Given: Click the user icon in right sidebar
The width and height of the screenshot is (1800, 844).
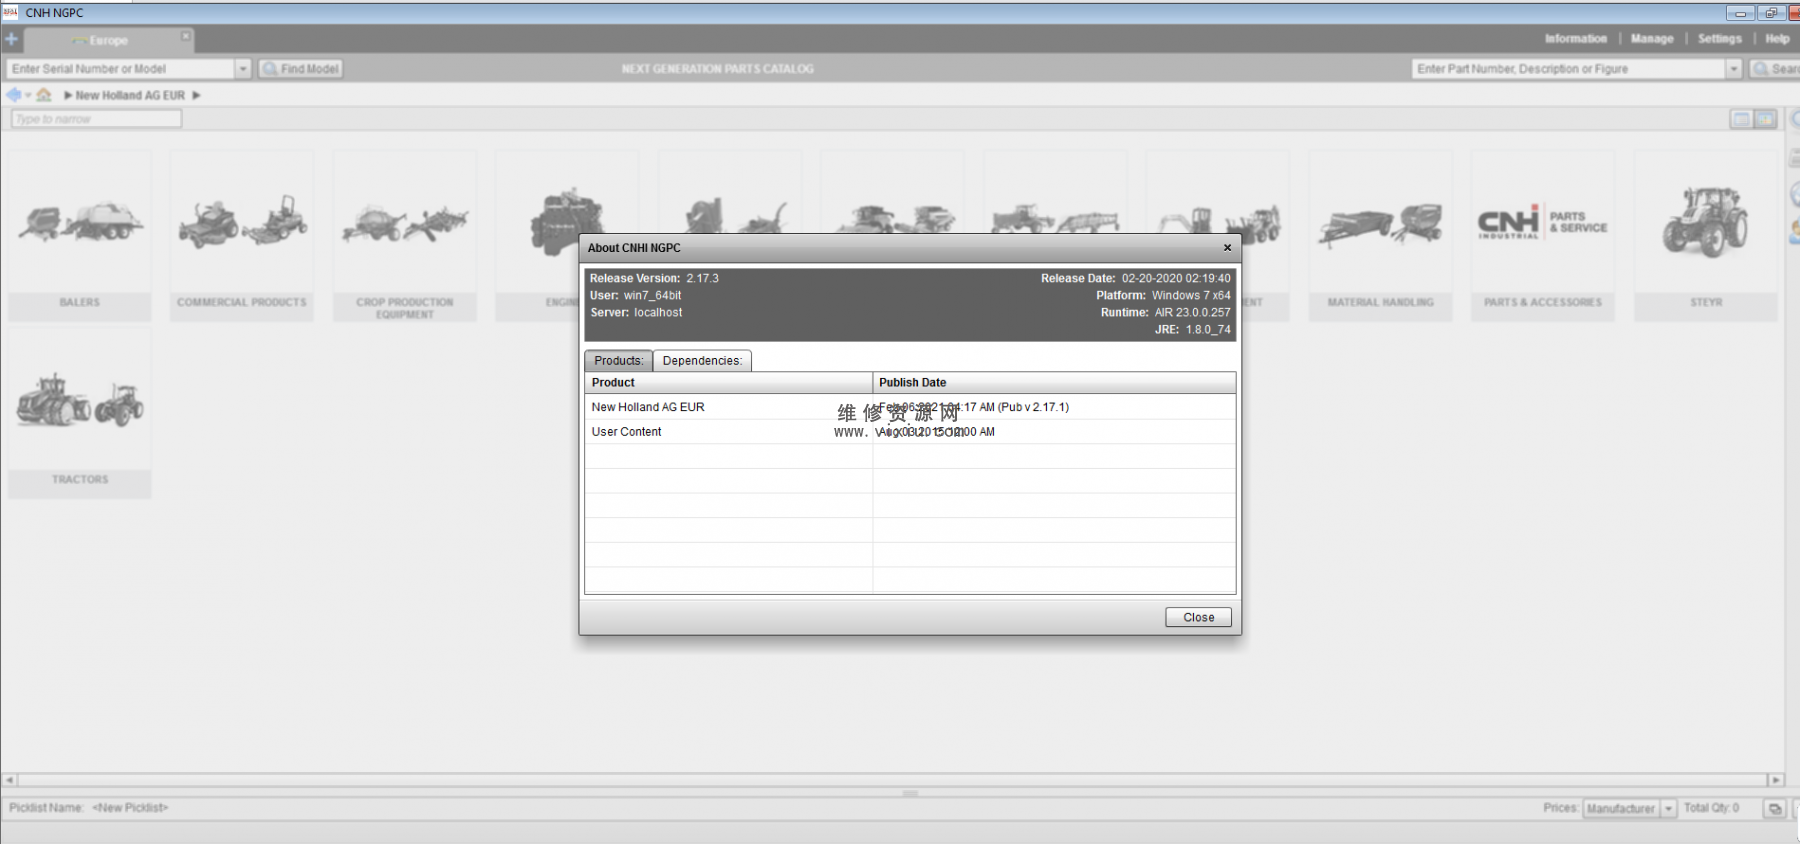Looking at the screenshot, I should pos(1794,233).
